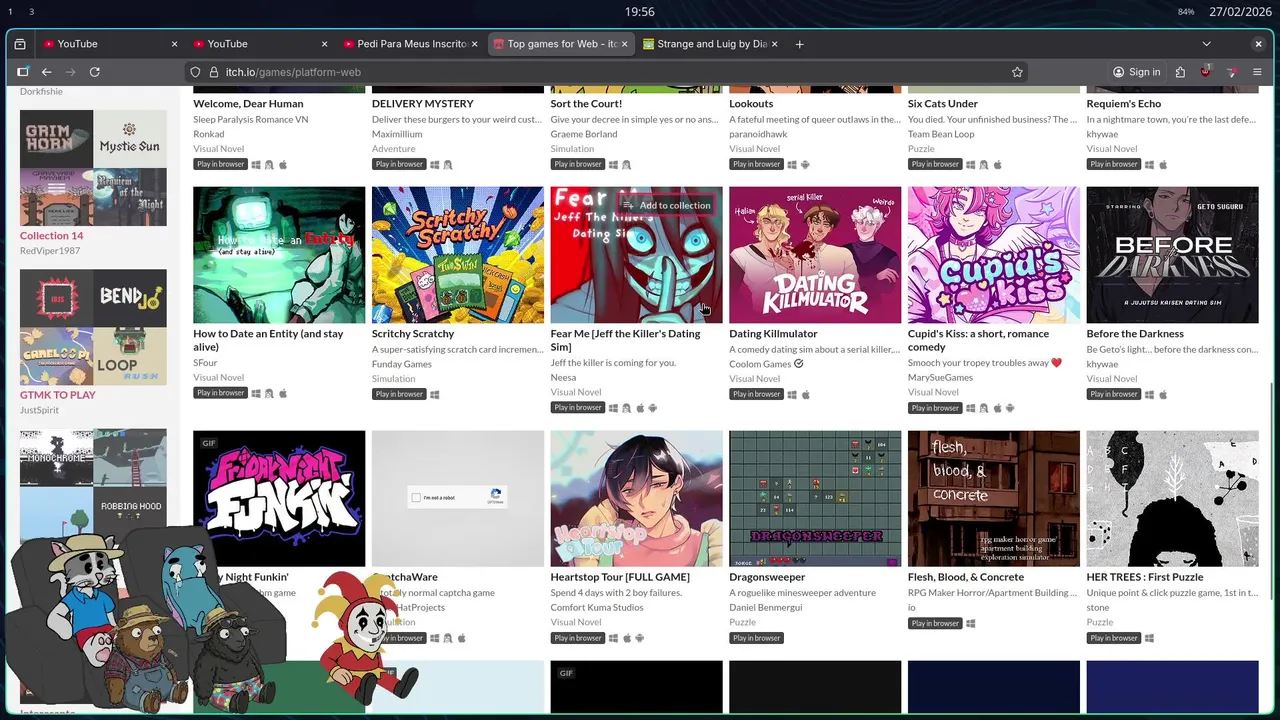
Task: Click Apple icon under Dating Killmulator
Action: 805,394
